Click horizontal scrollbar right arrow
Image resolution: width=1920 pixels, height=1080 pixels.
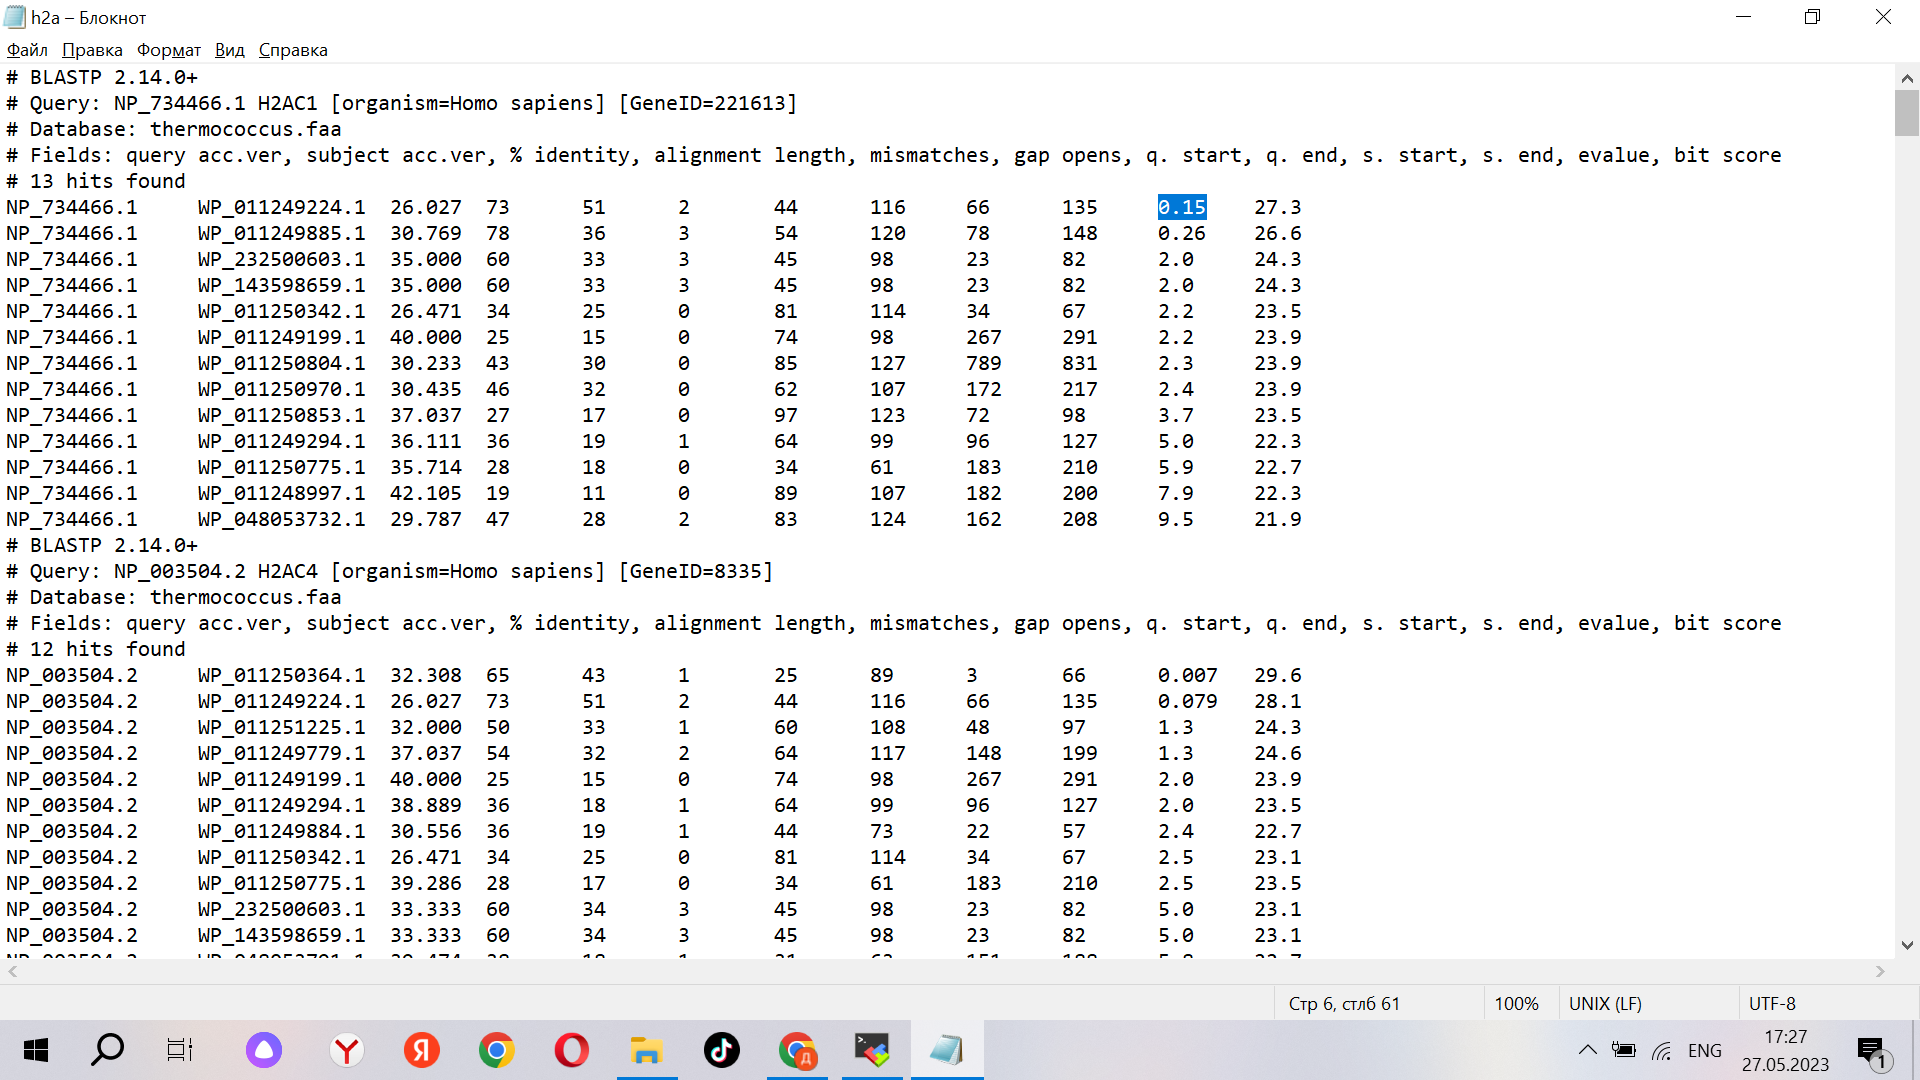[1880, 971]
